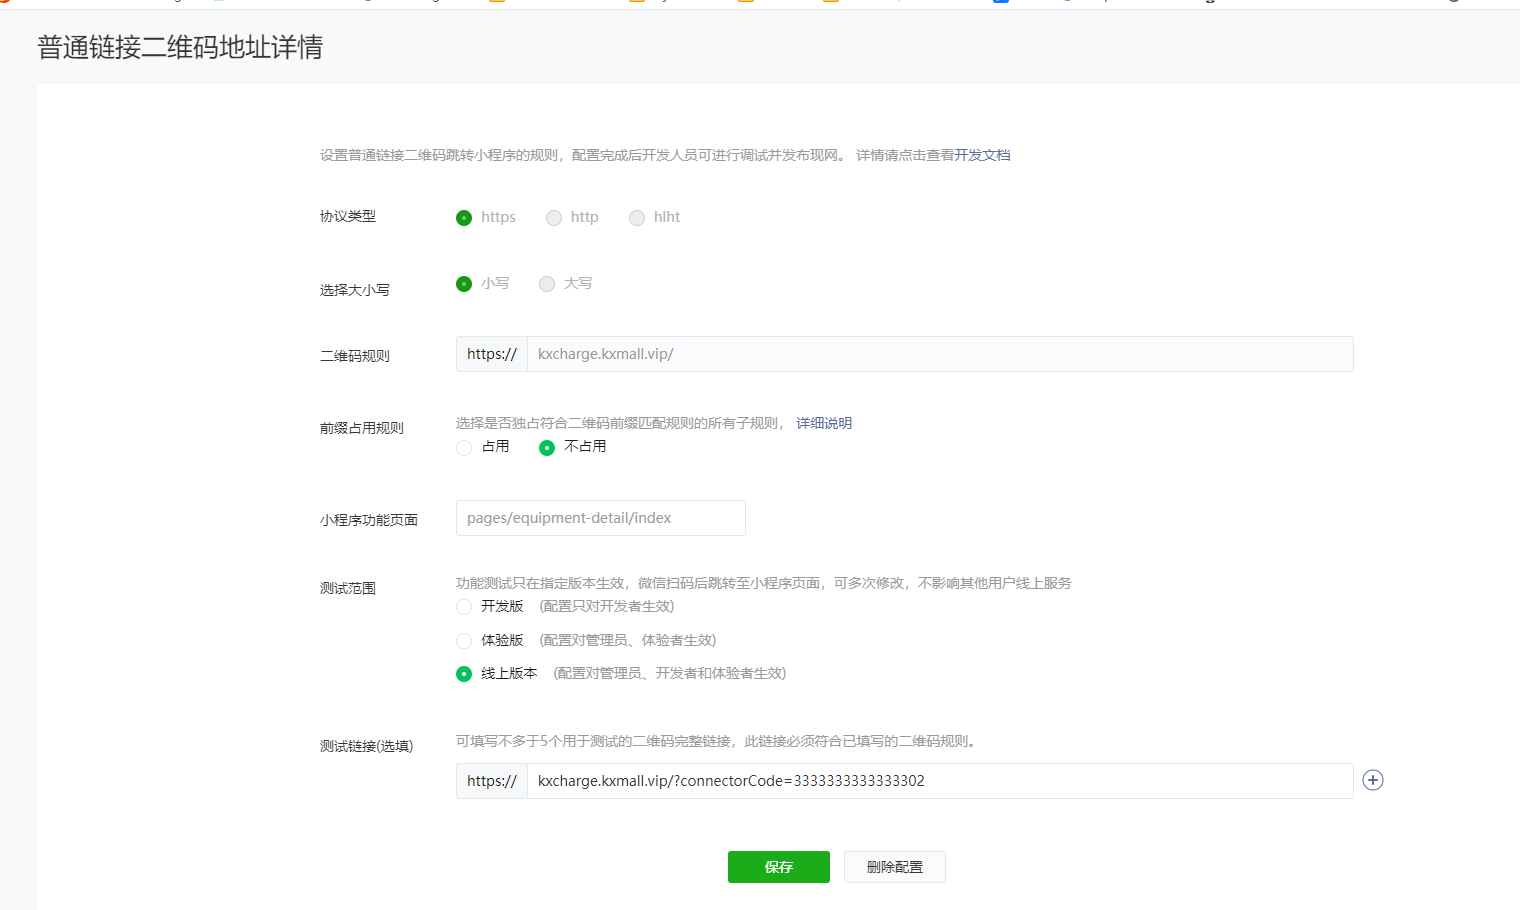The image size is (1520, 910).
Task: Choose 大写 uppercase option
Action: [x=547, y=284]
